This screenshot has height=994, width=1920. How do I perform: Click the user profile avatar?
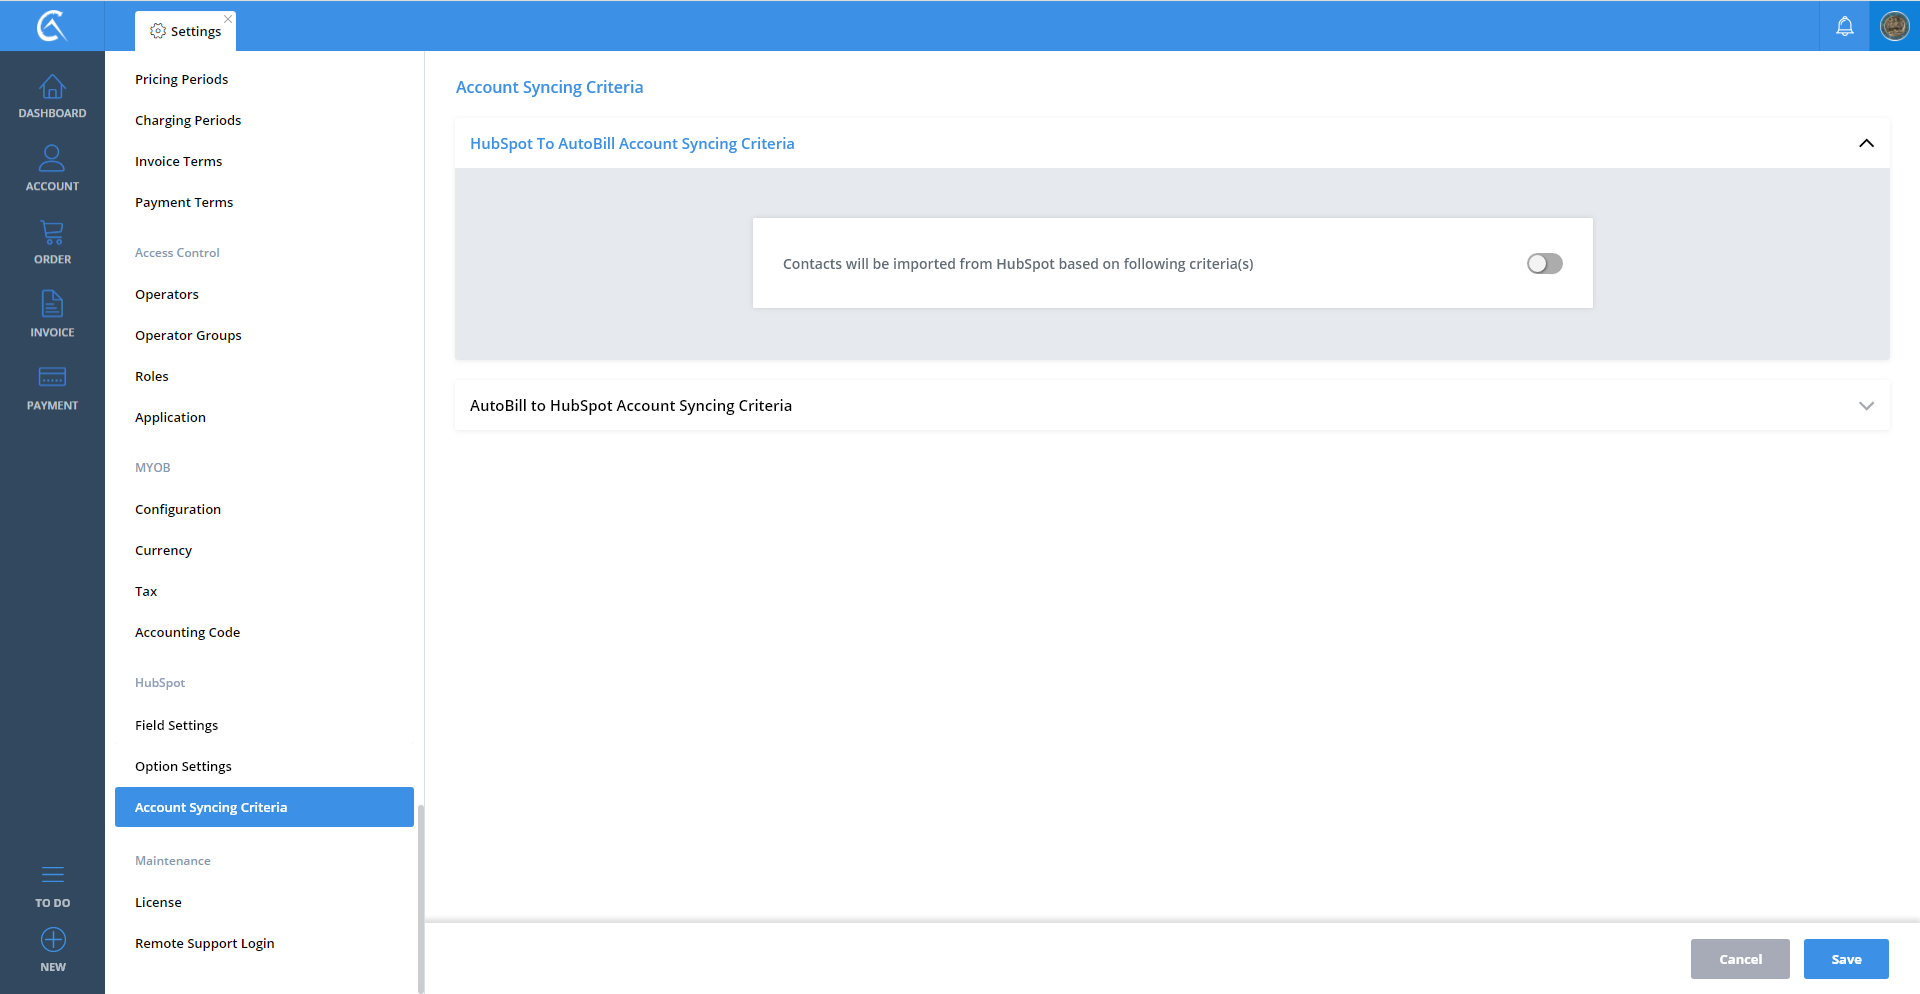pyautogui.click(x=1894, y=26)
